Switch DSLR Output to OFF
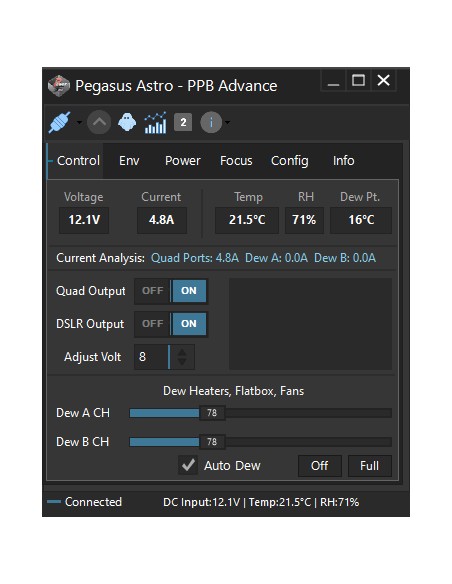The image size is (452, 584). point(153,324)
